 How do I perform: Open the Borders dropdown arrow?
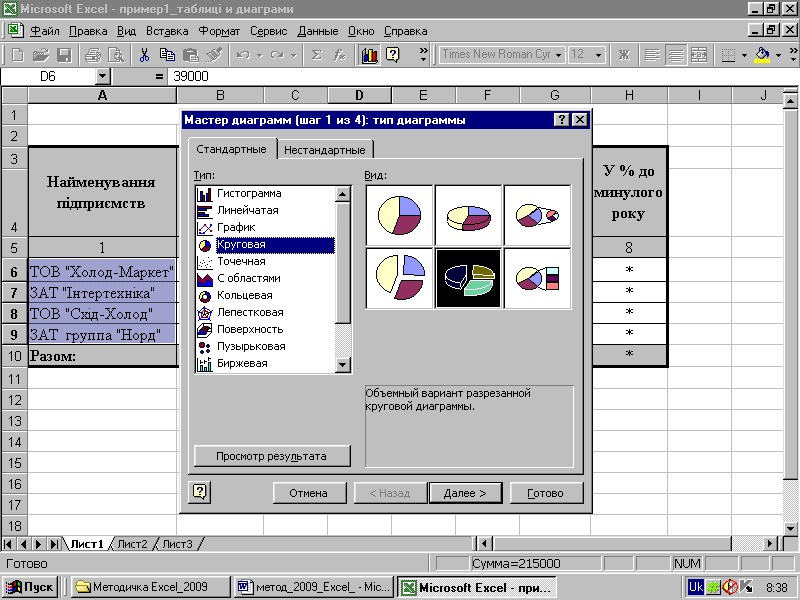tap(744, 55)
